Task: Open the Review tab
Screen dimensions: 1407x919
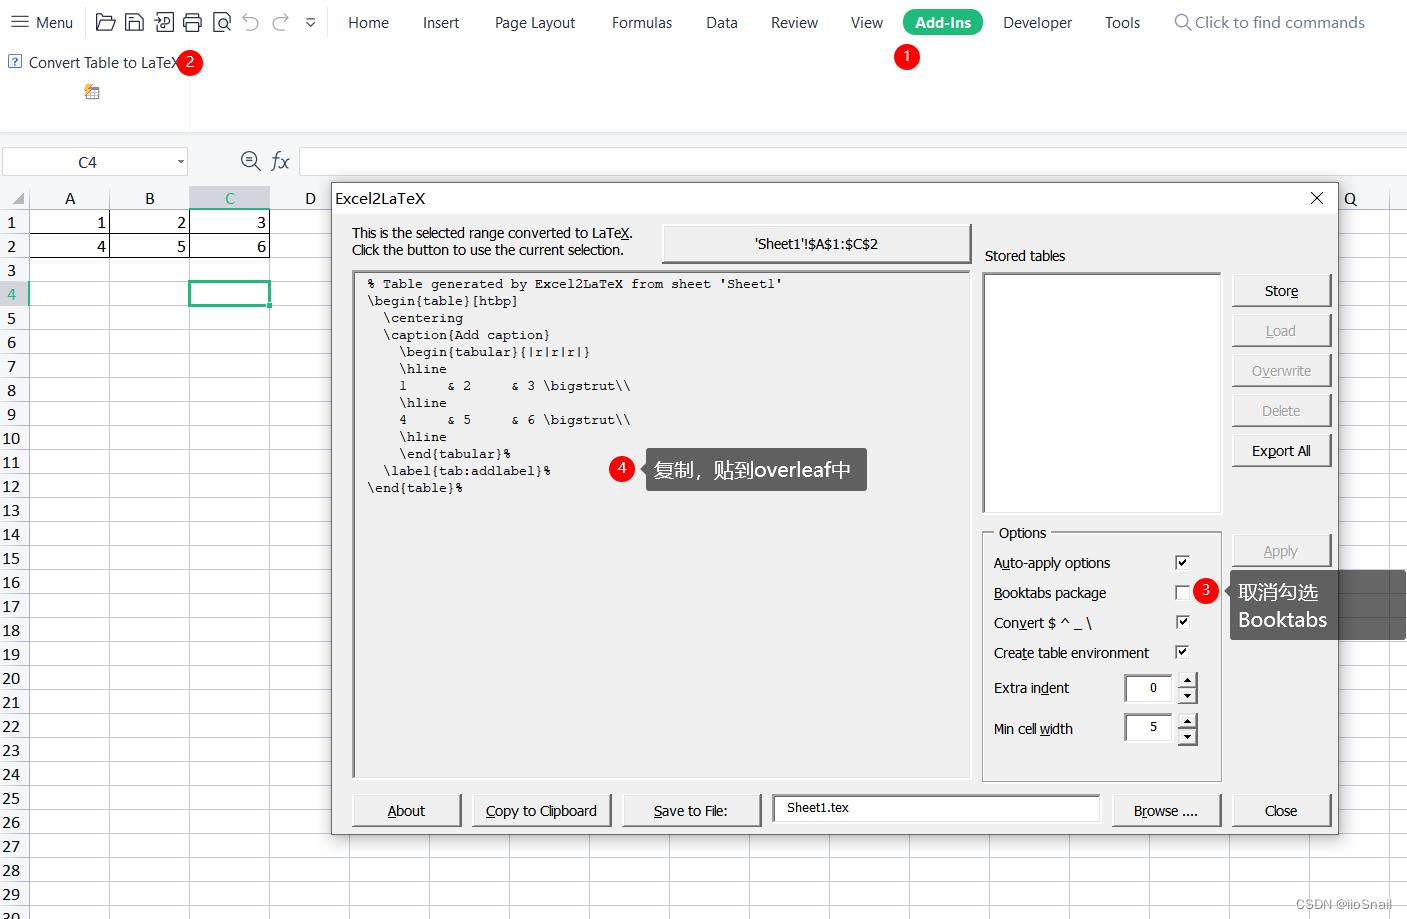Action: pyautogui.click(x=794, y=22)
